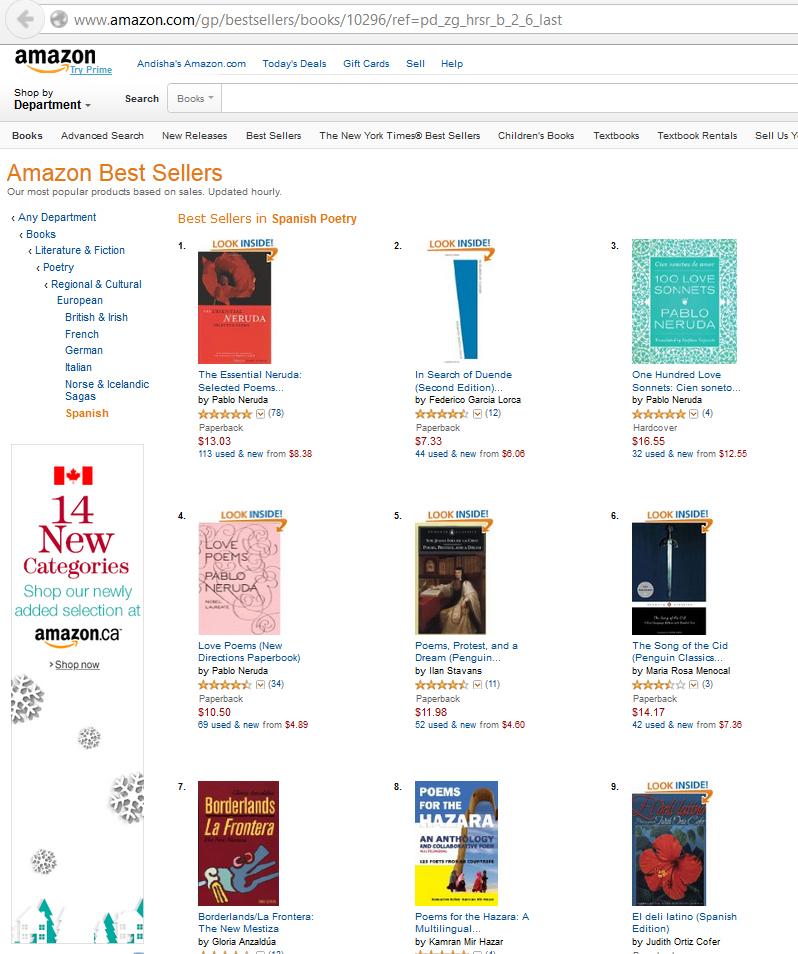798x954 pixels.
Task: Click the globe icon in address bar
Action: click(59, 19)
